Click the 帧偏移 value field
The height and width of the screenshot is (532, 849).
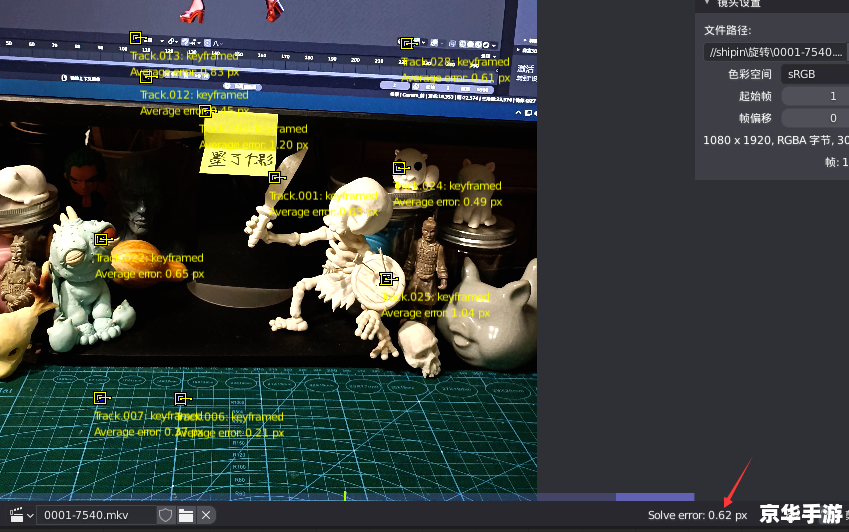[x=815, y=118]
